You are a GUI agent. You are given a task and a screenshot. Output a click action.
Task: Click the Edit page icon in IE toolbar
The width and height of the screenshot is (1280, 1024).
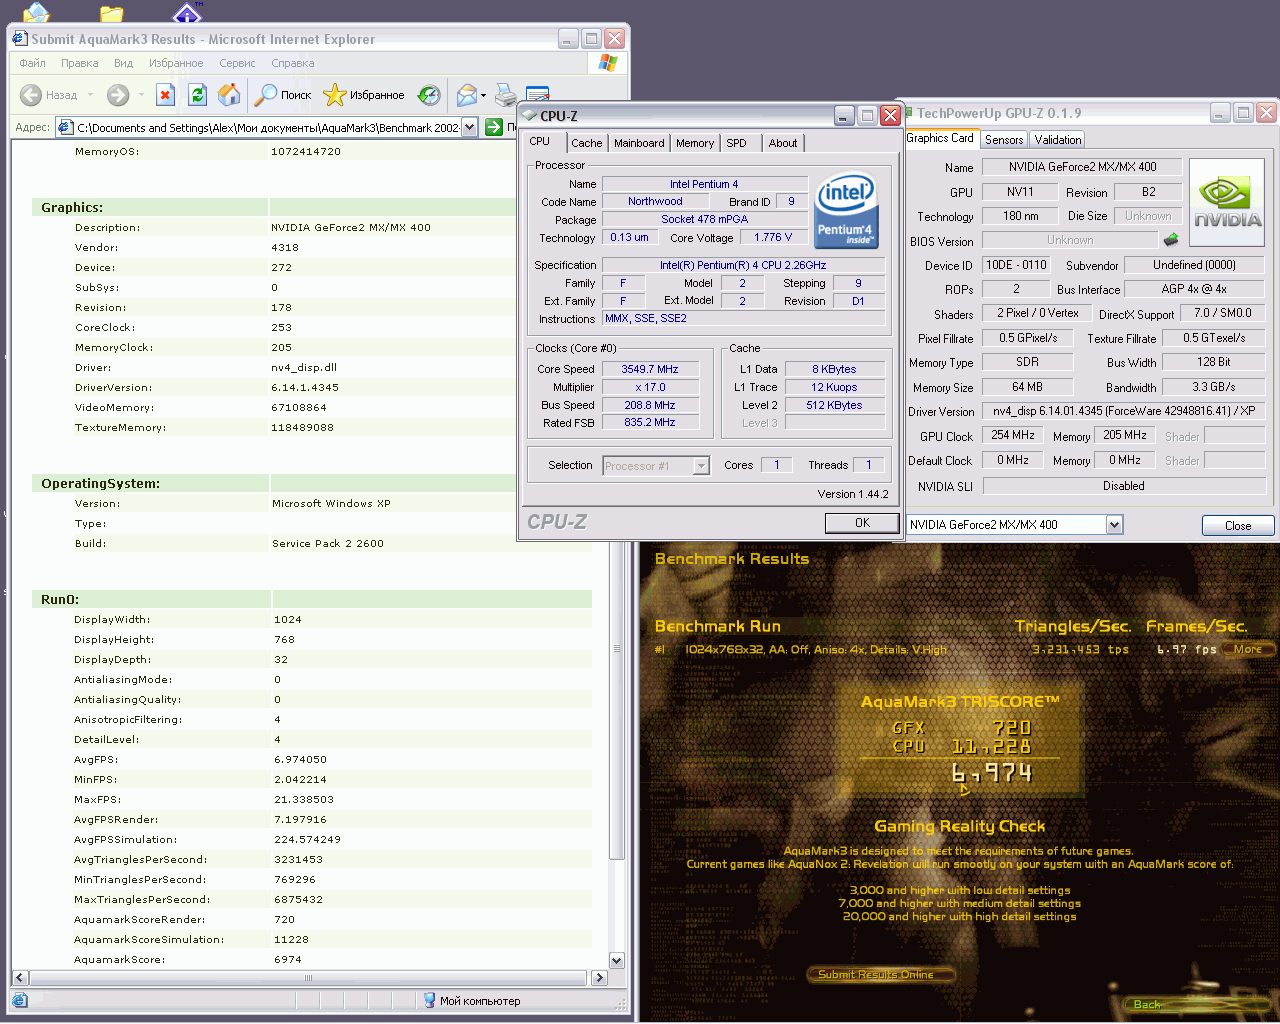click(538, 94)
